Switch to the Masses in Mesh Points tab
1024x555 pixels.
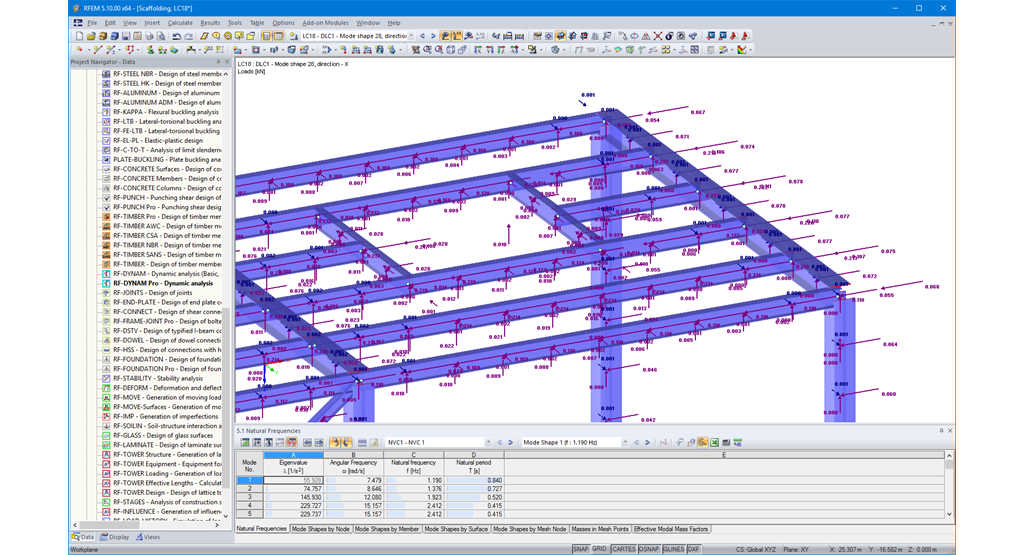point(600,529)
